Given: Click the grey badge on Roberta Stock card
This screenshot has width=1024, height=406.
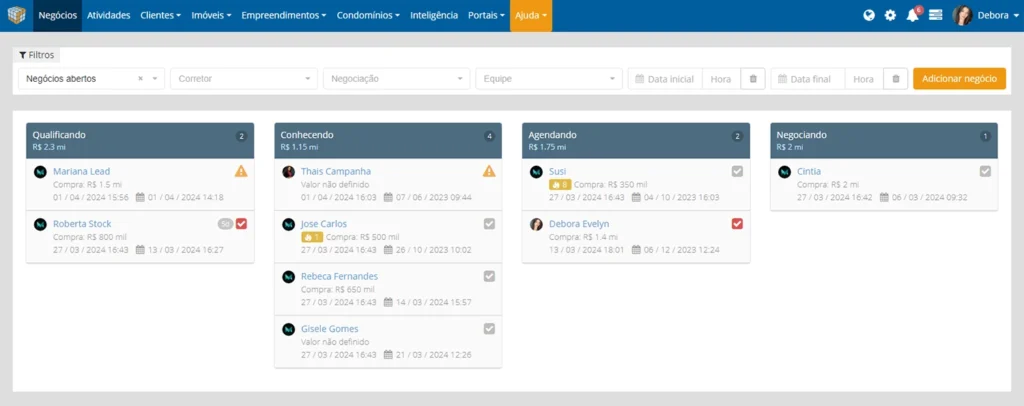Looking at the screenshot, I should coord(225,224).
